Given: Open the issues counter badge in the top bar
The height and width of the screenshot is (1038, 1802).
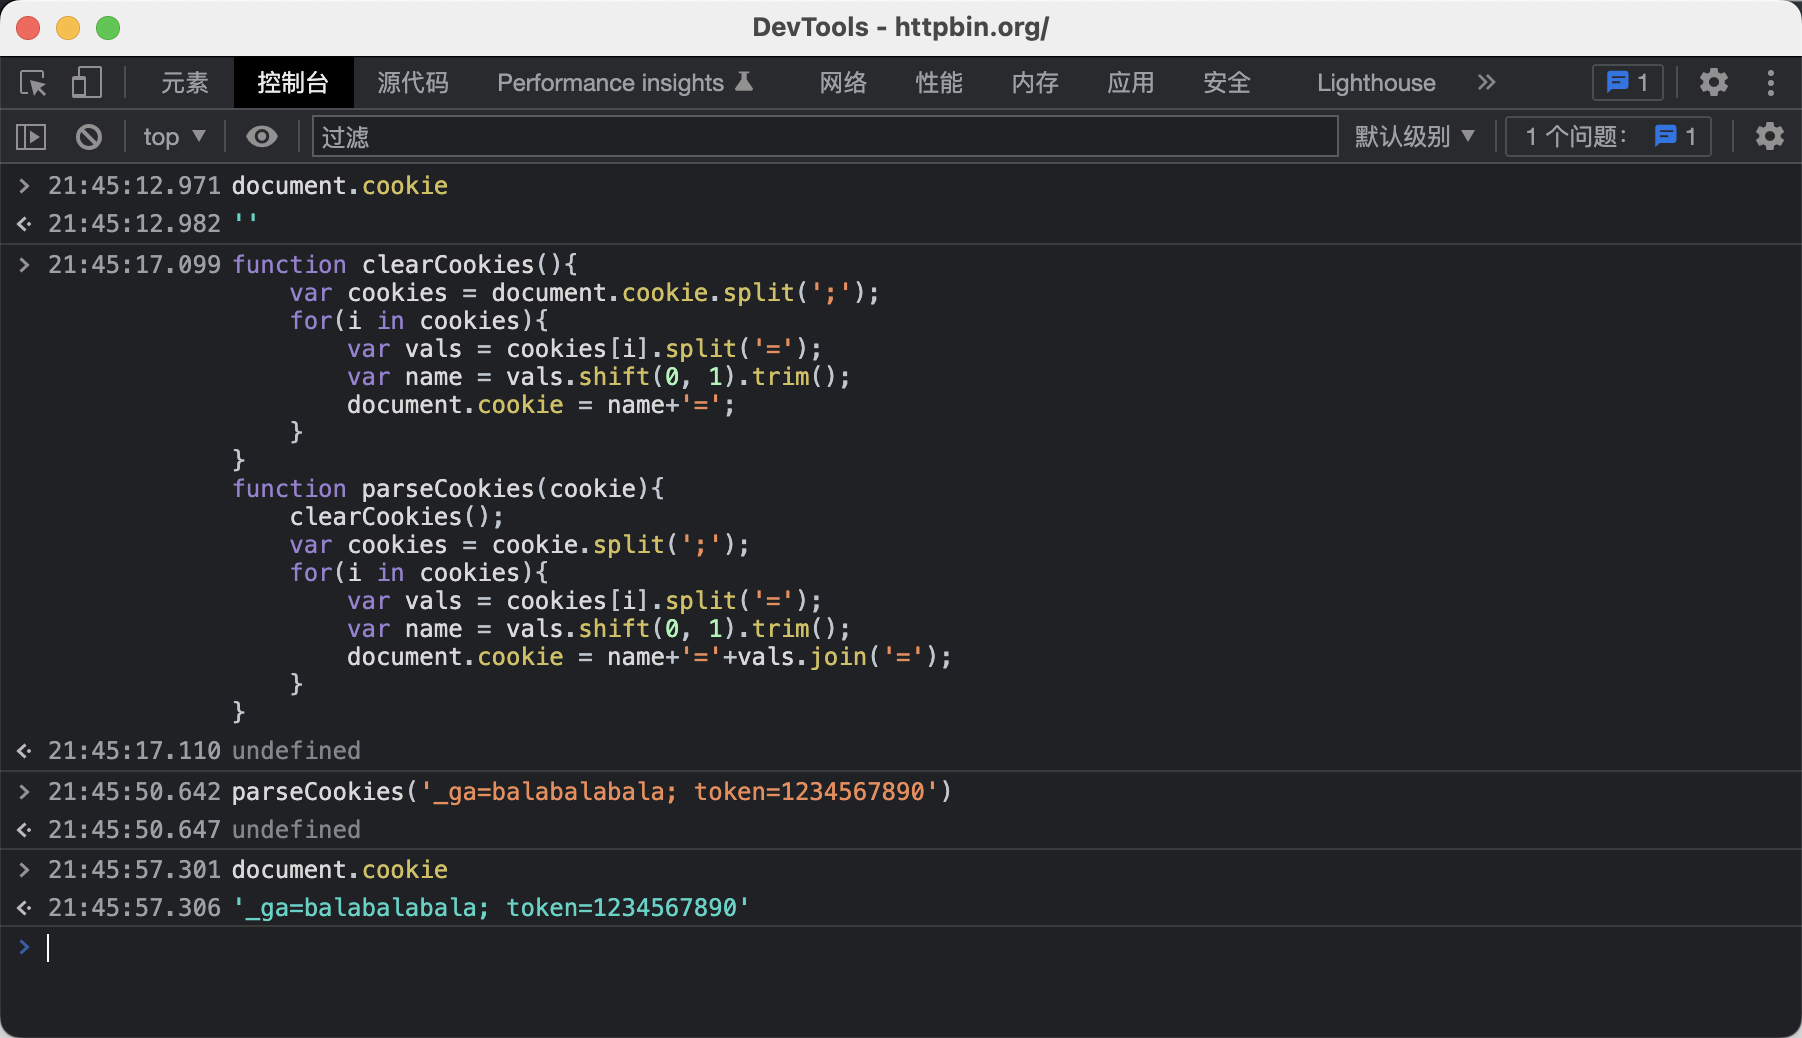Looking at the screenshot, I should [x=1628, y=83].
